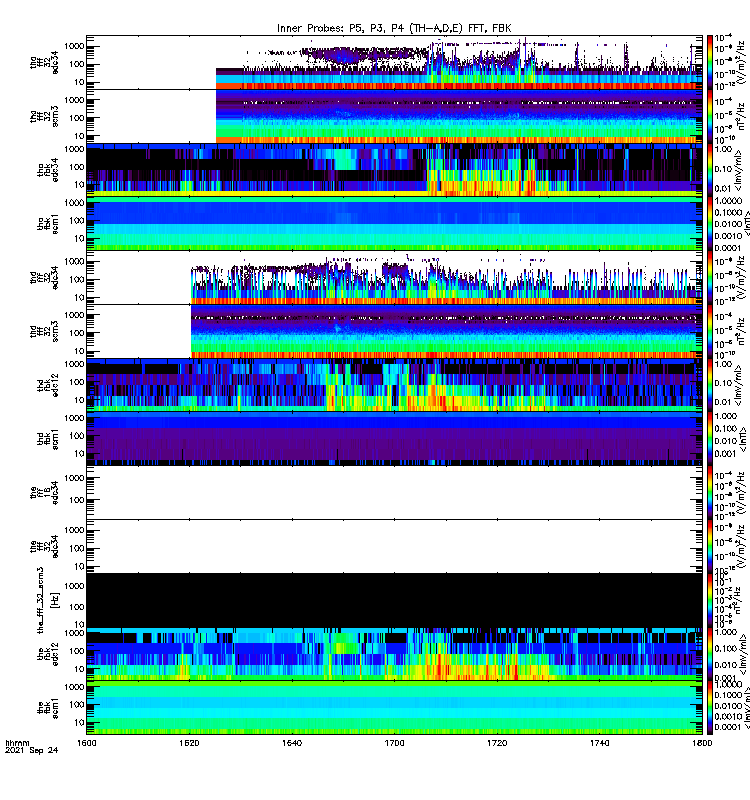
Task: Click the color bar beside tha fff scm3 panel
Action: click(x=710, y=116)
